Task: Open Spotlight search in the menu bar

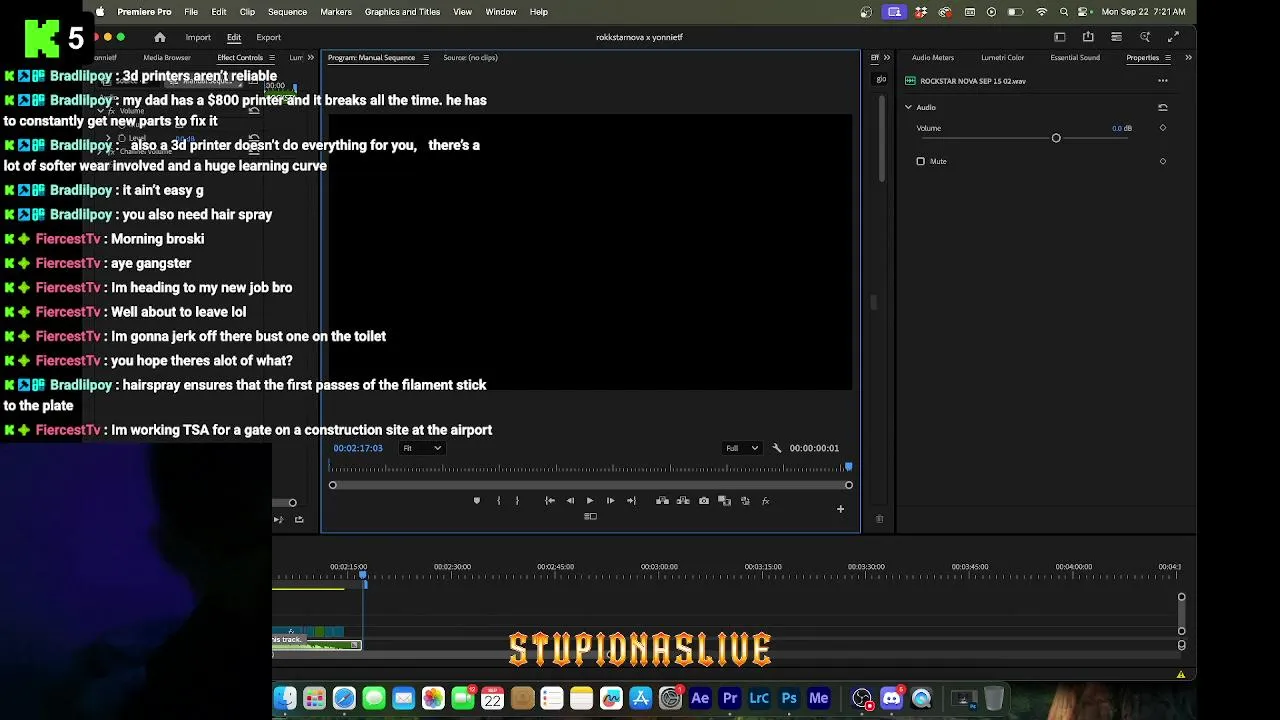Action: [x=1063, y=12]
